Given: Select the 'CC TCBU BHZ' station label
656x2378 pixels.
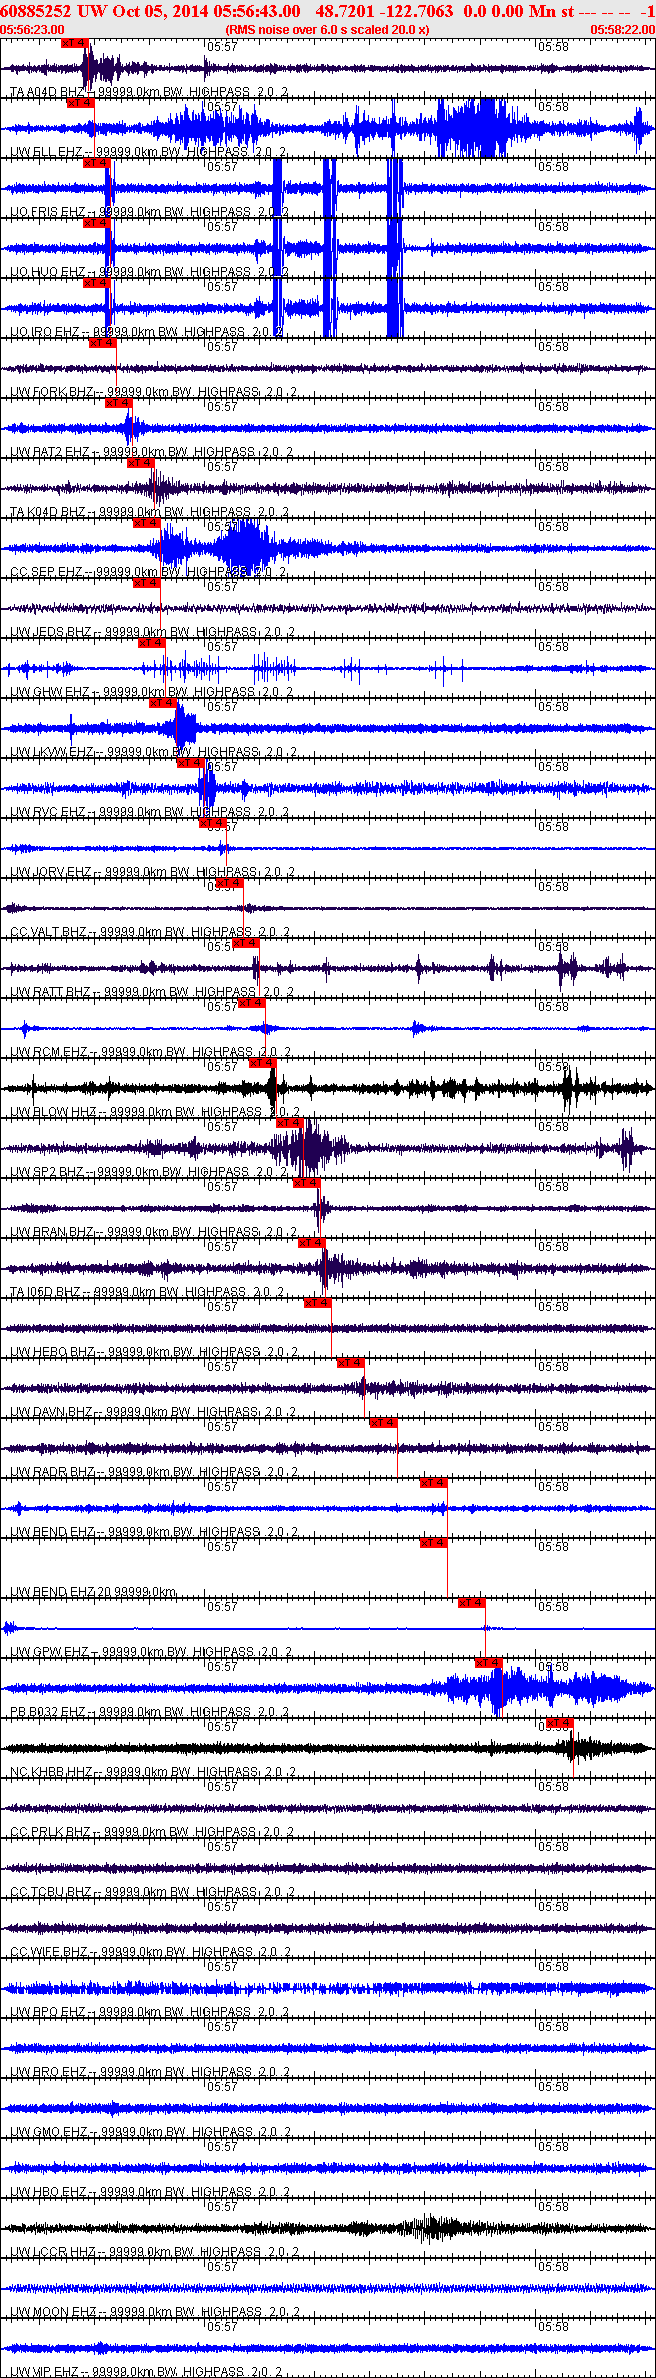Looking at the screenshot, I should click(50, 1892).
